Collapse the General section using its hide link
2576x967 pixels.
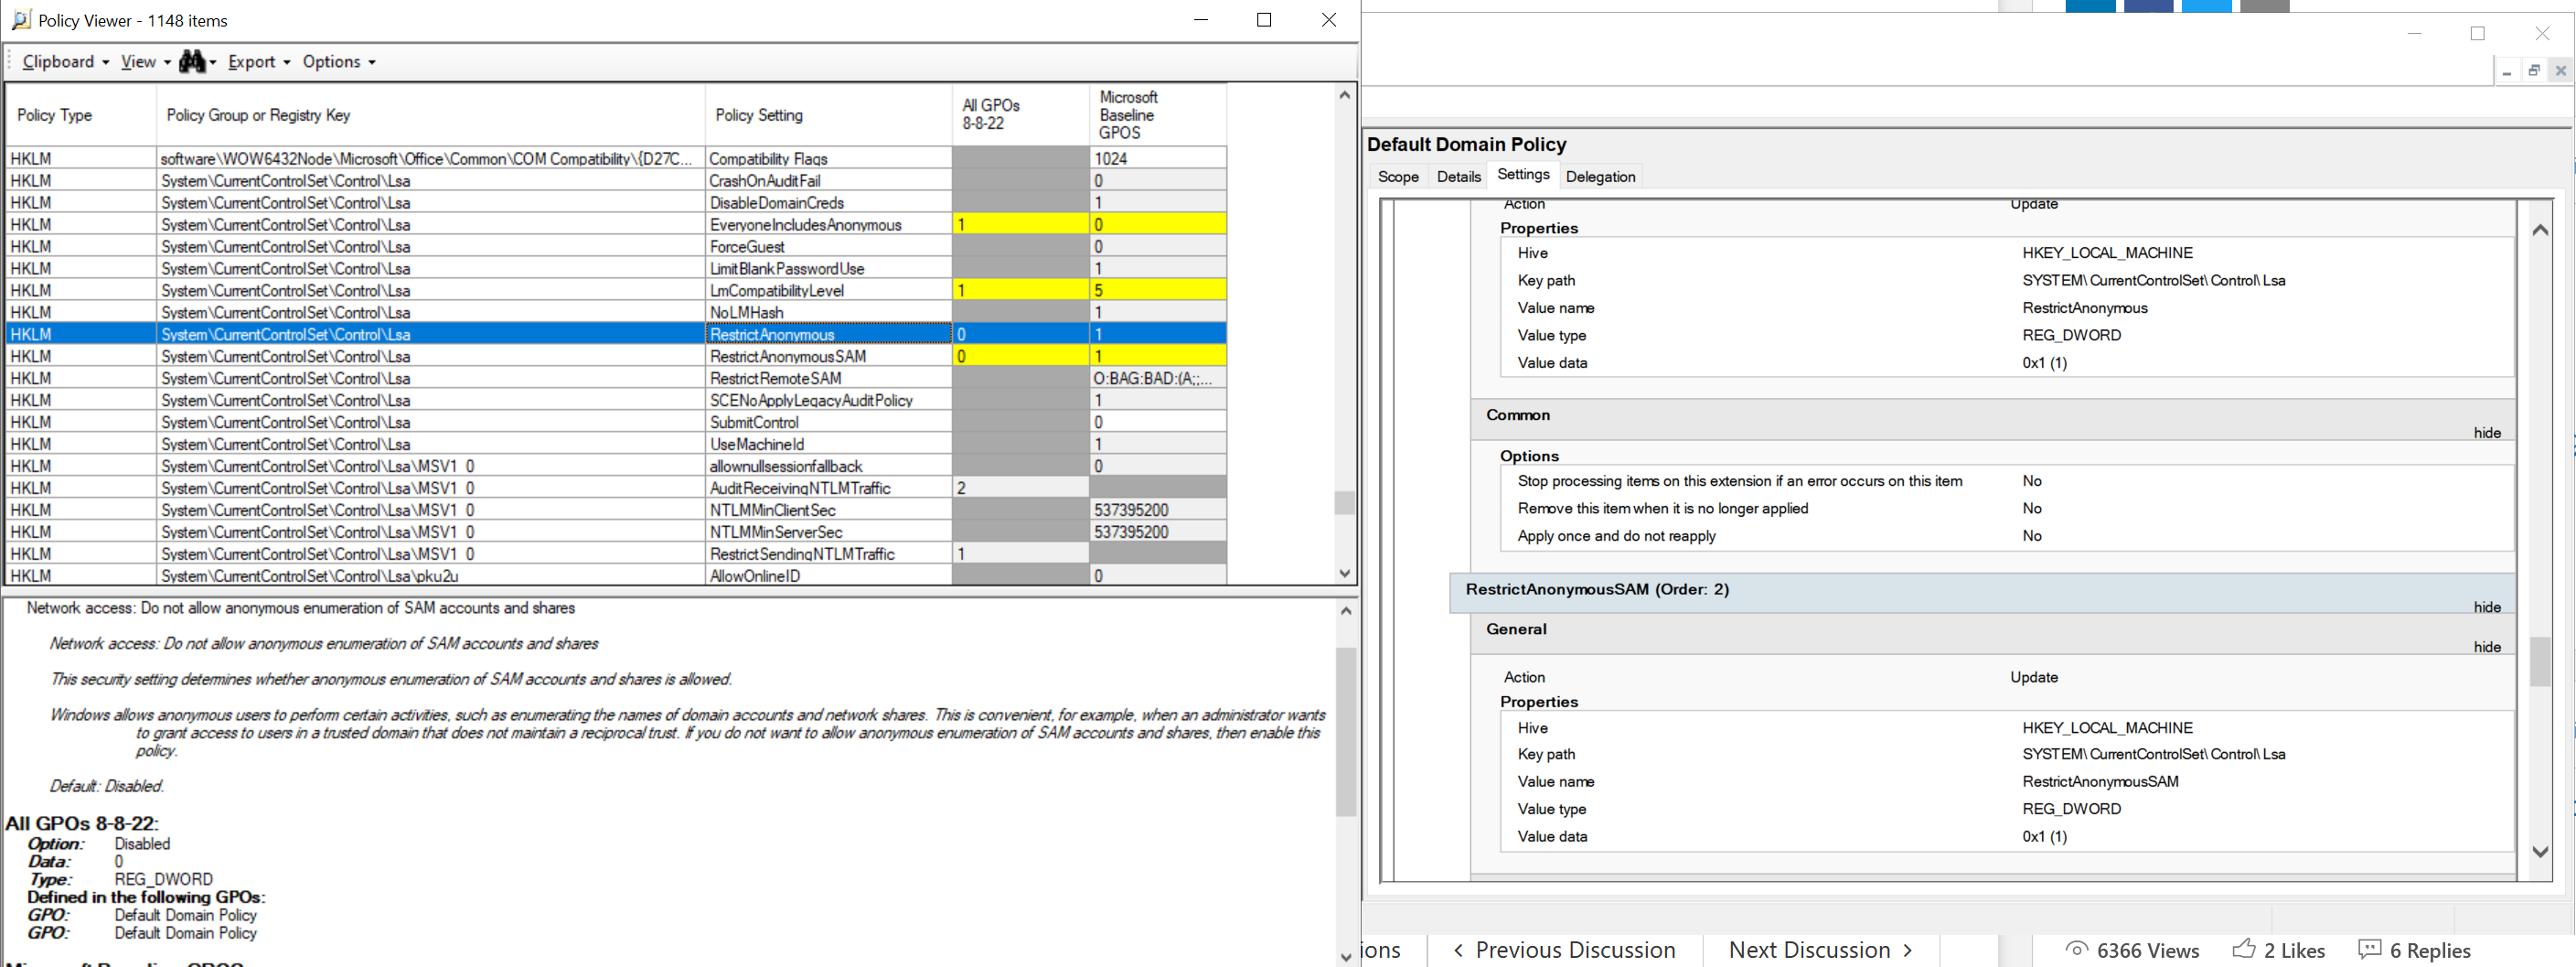tap(2487, 647)
